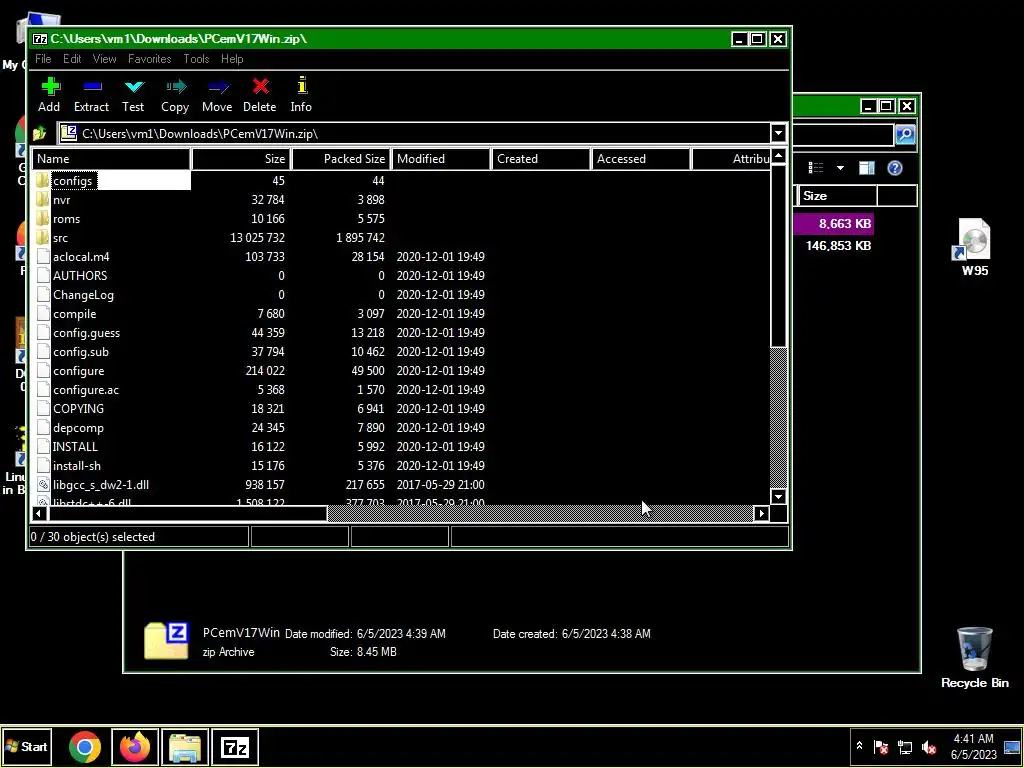Viewport: 1024px width, 768px height.
Task: Click the vertical scrollbar down arrow
Action: coord(778,497)
